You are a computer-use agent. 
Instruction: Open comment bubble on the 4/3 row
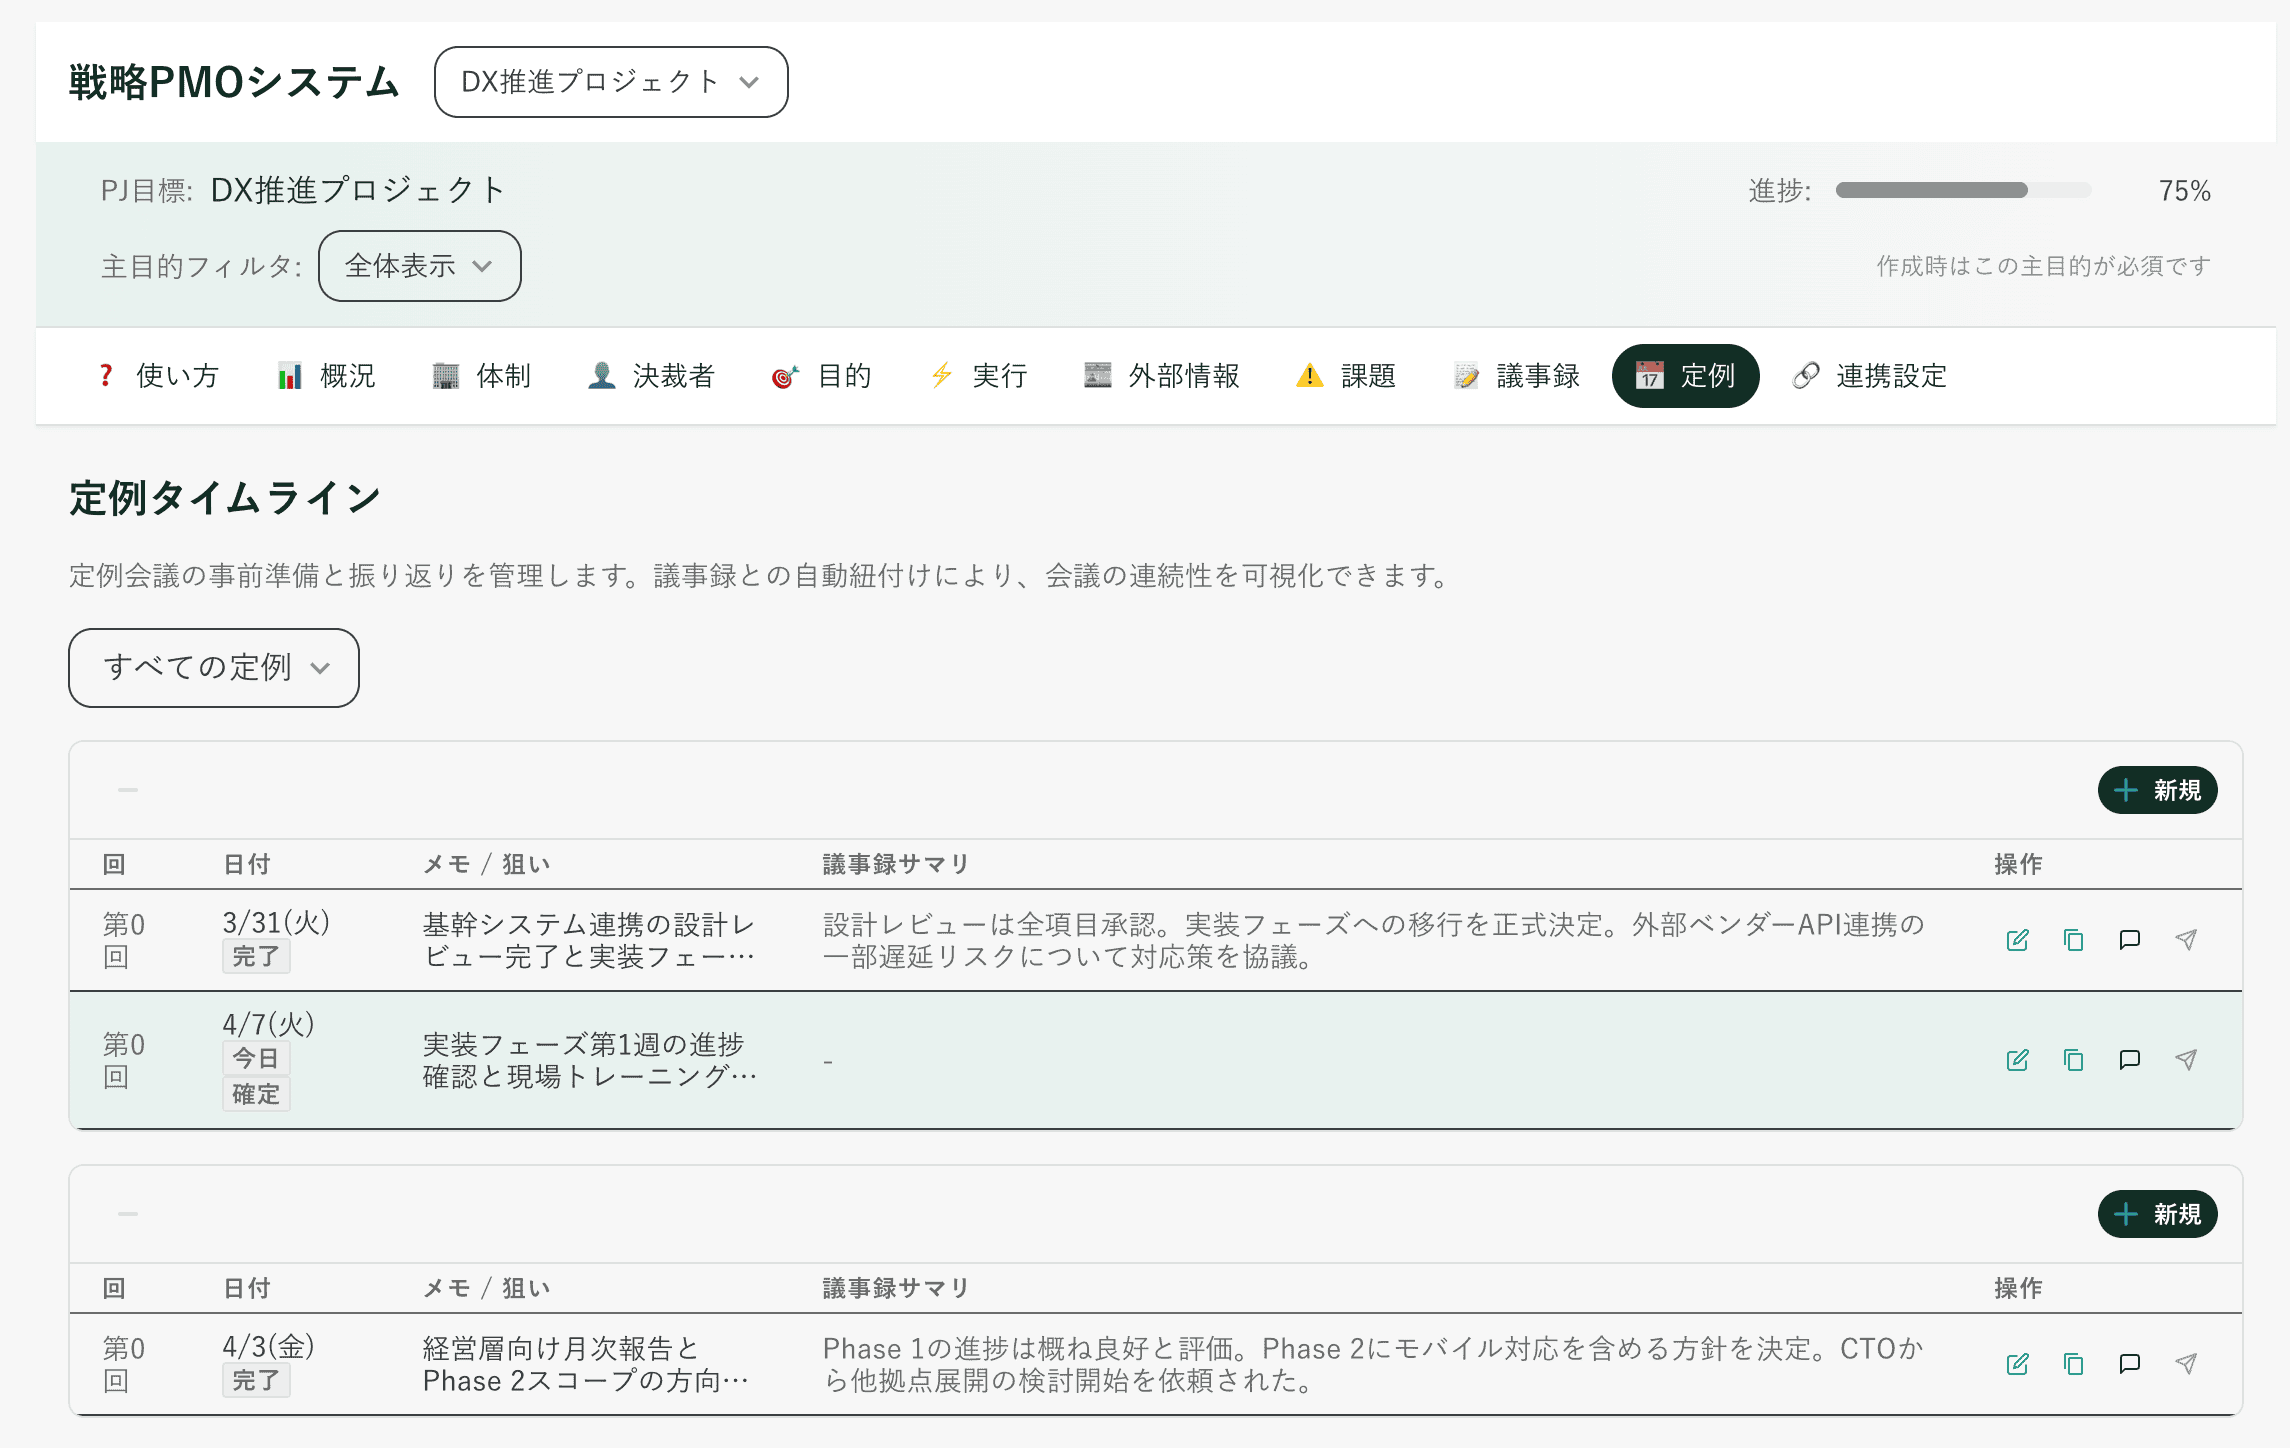click(2129, 1363)
